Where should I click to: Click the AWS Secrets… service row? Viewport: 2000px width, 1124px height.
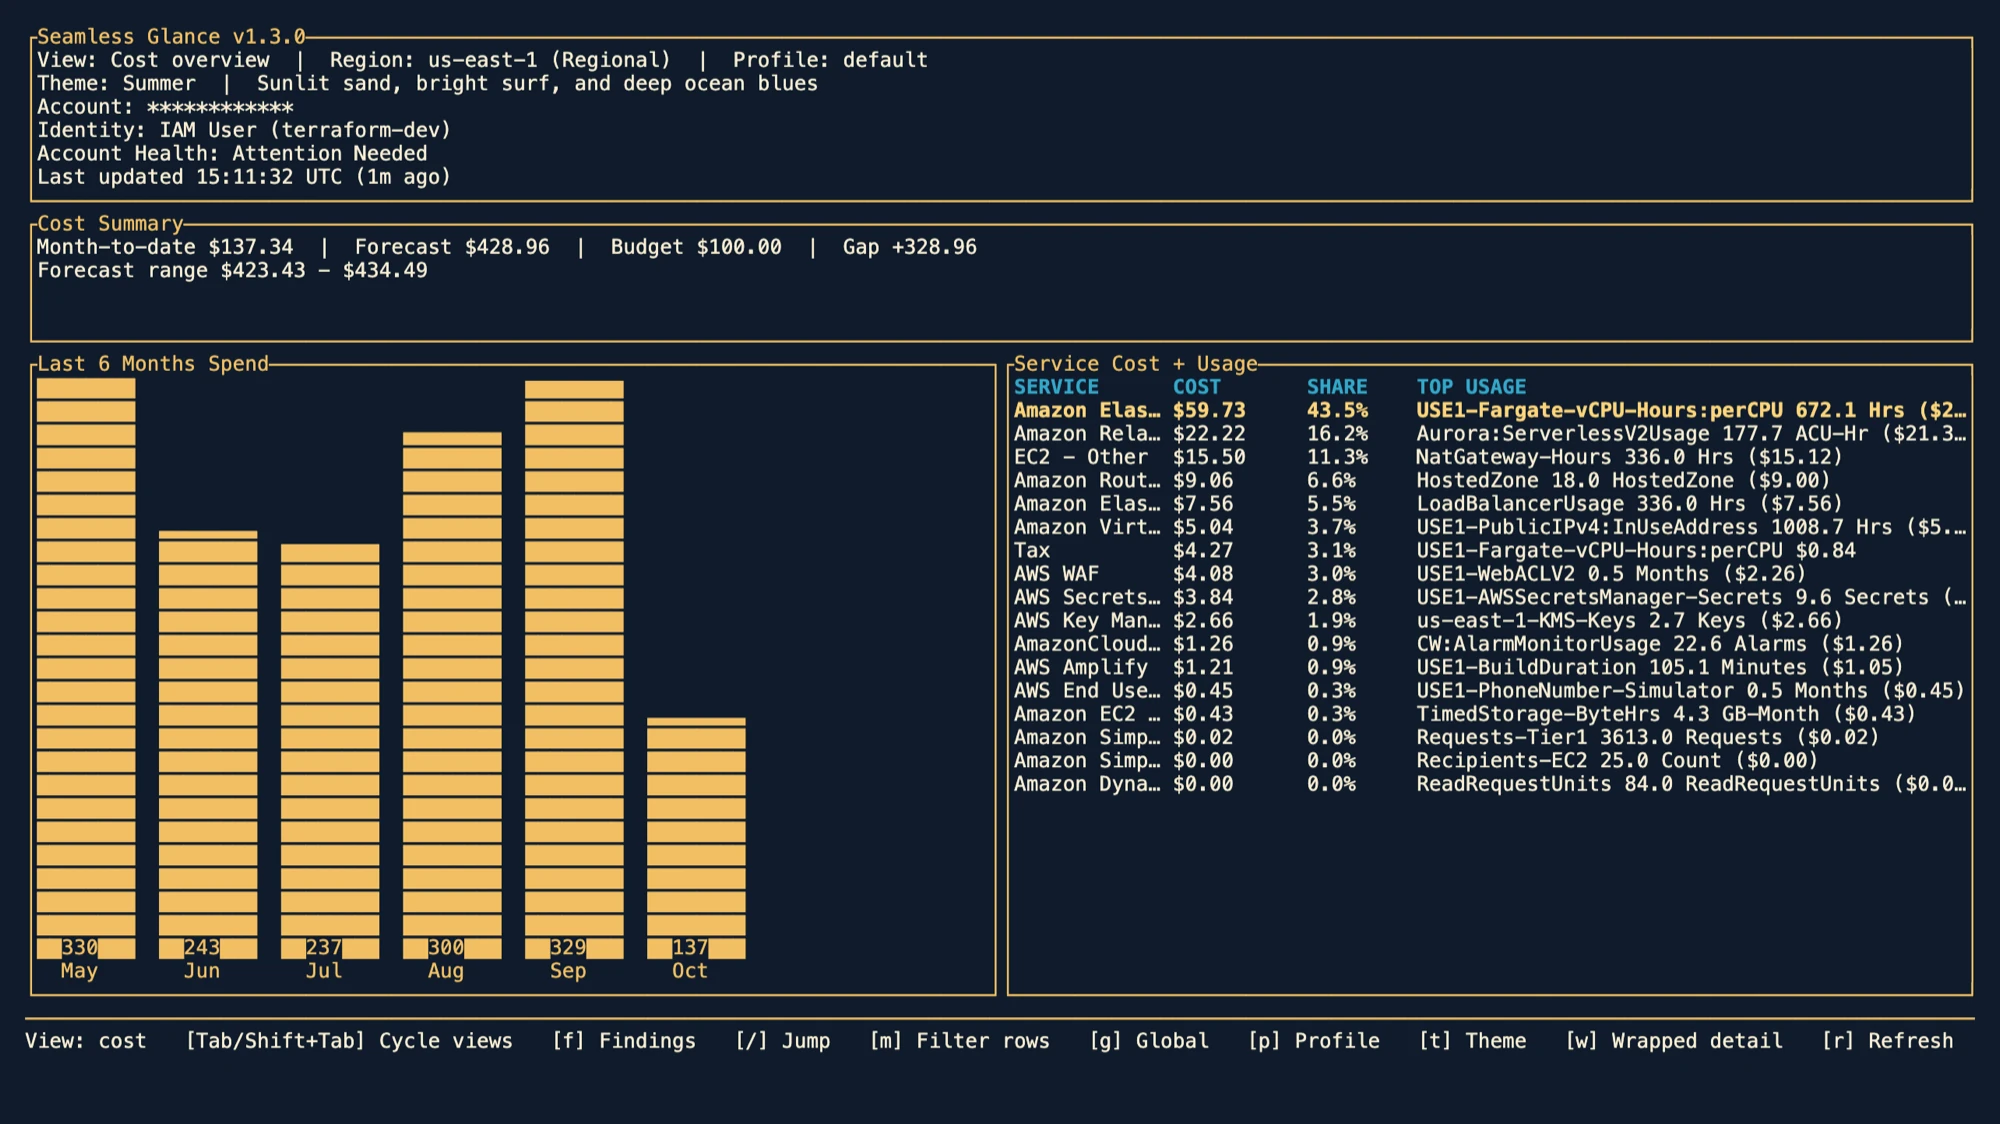pyautogui.click(x=1490, y=597)
